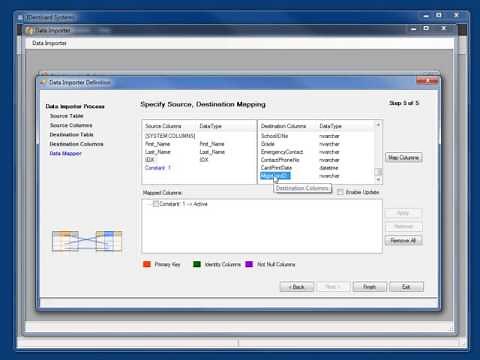Select Source Table step in process list
The height and width of the screenshot is (360, 480).
(x=66, y=116)
